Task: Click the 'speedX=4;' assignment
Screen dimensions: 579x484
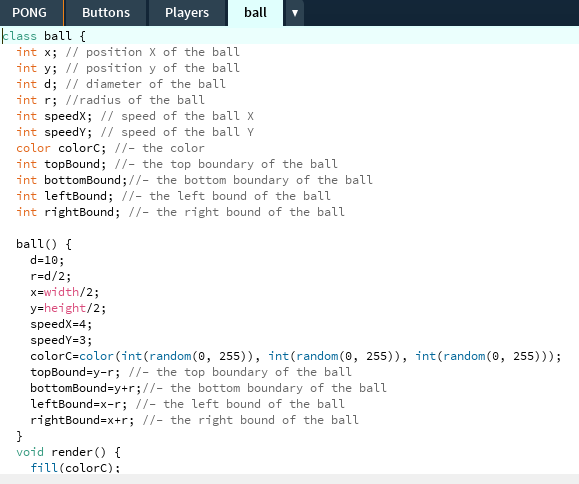Action: tap(61, 324)
